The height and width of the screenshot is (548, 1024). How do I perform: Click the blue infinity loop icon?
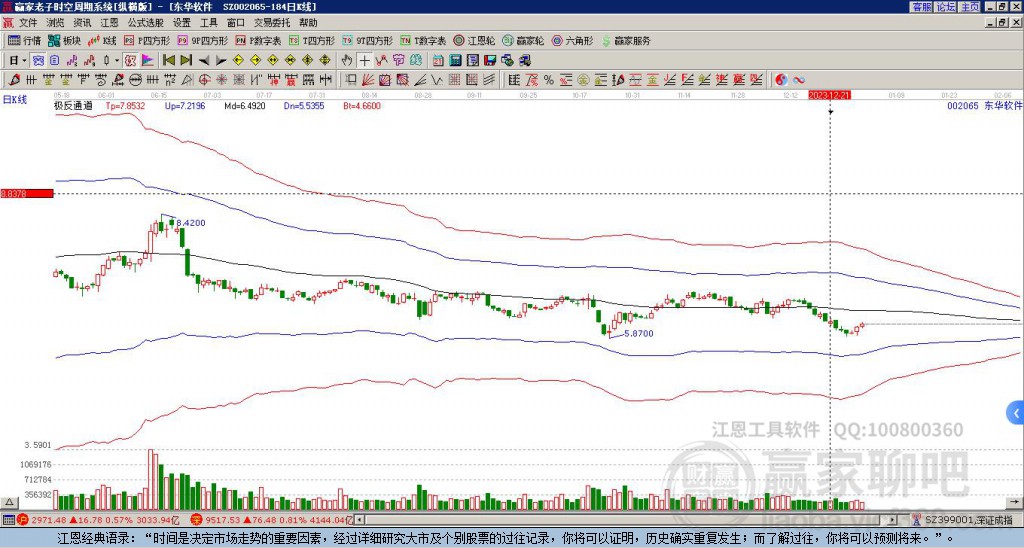point(799,80)
